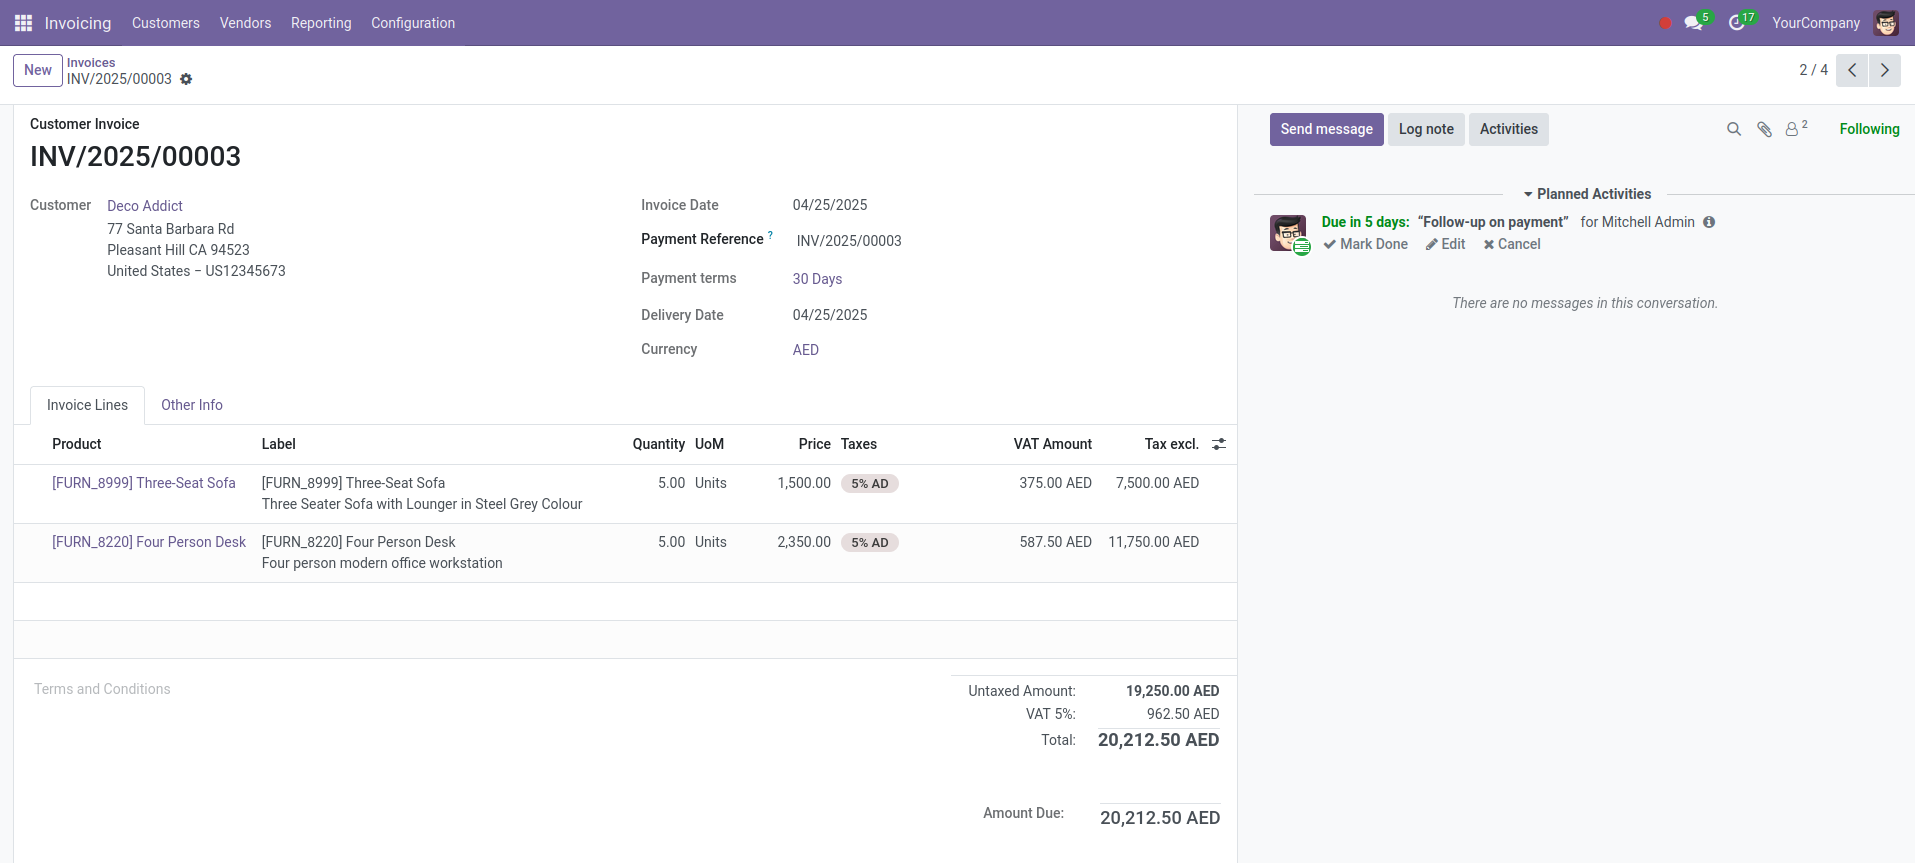Open the AED currency link
The height and width of the screenshot is (863, 1915).
[806, 350]
